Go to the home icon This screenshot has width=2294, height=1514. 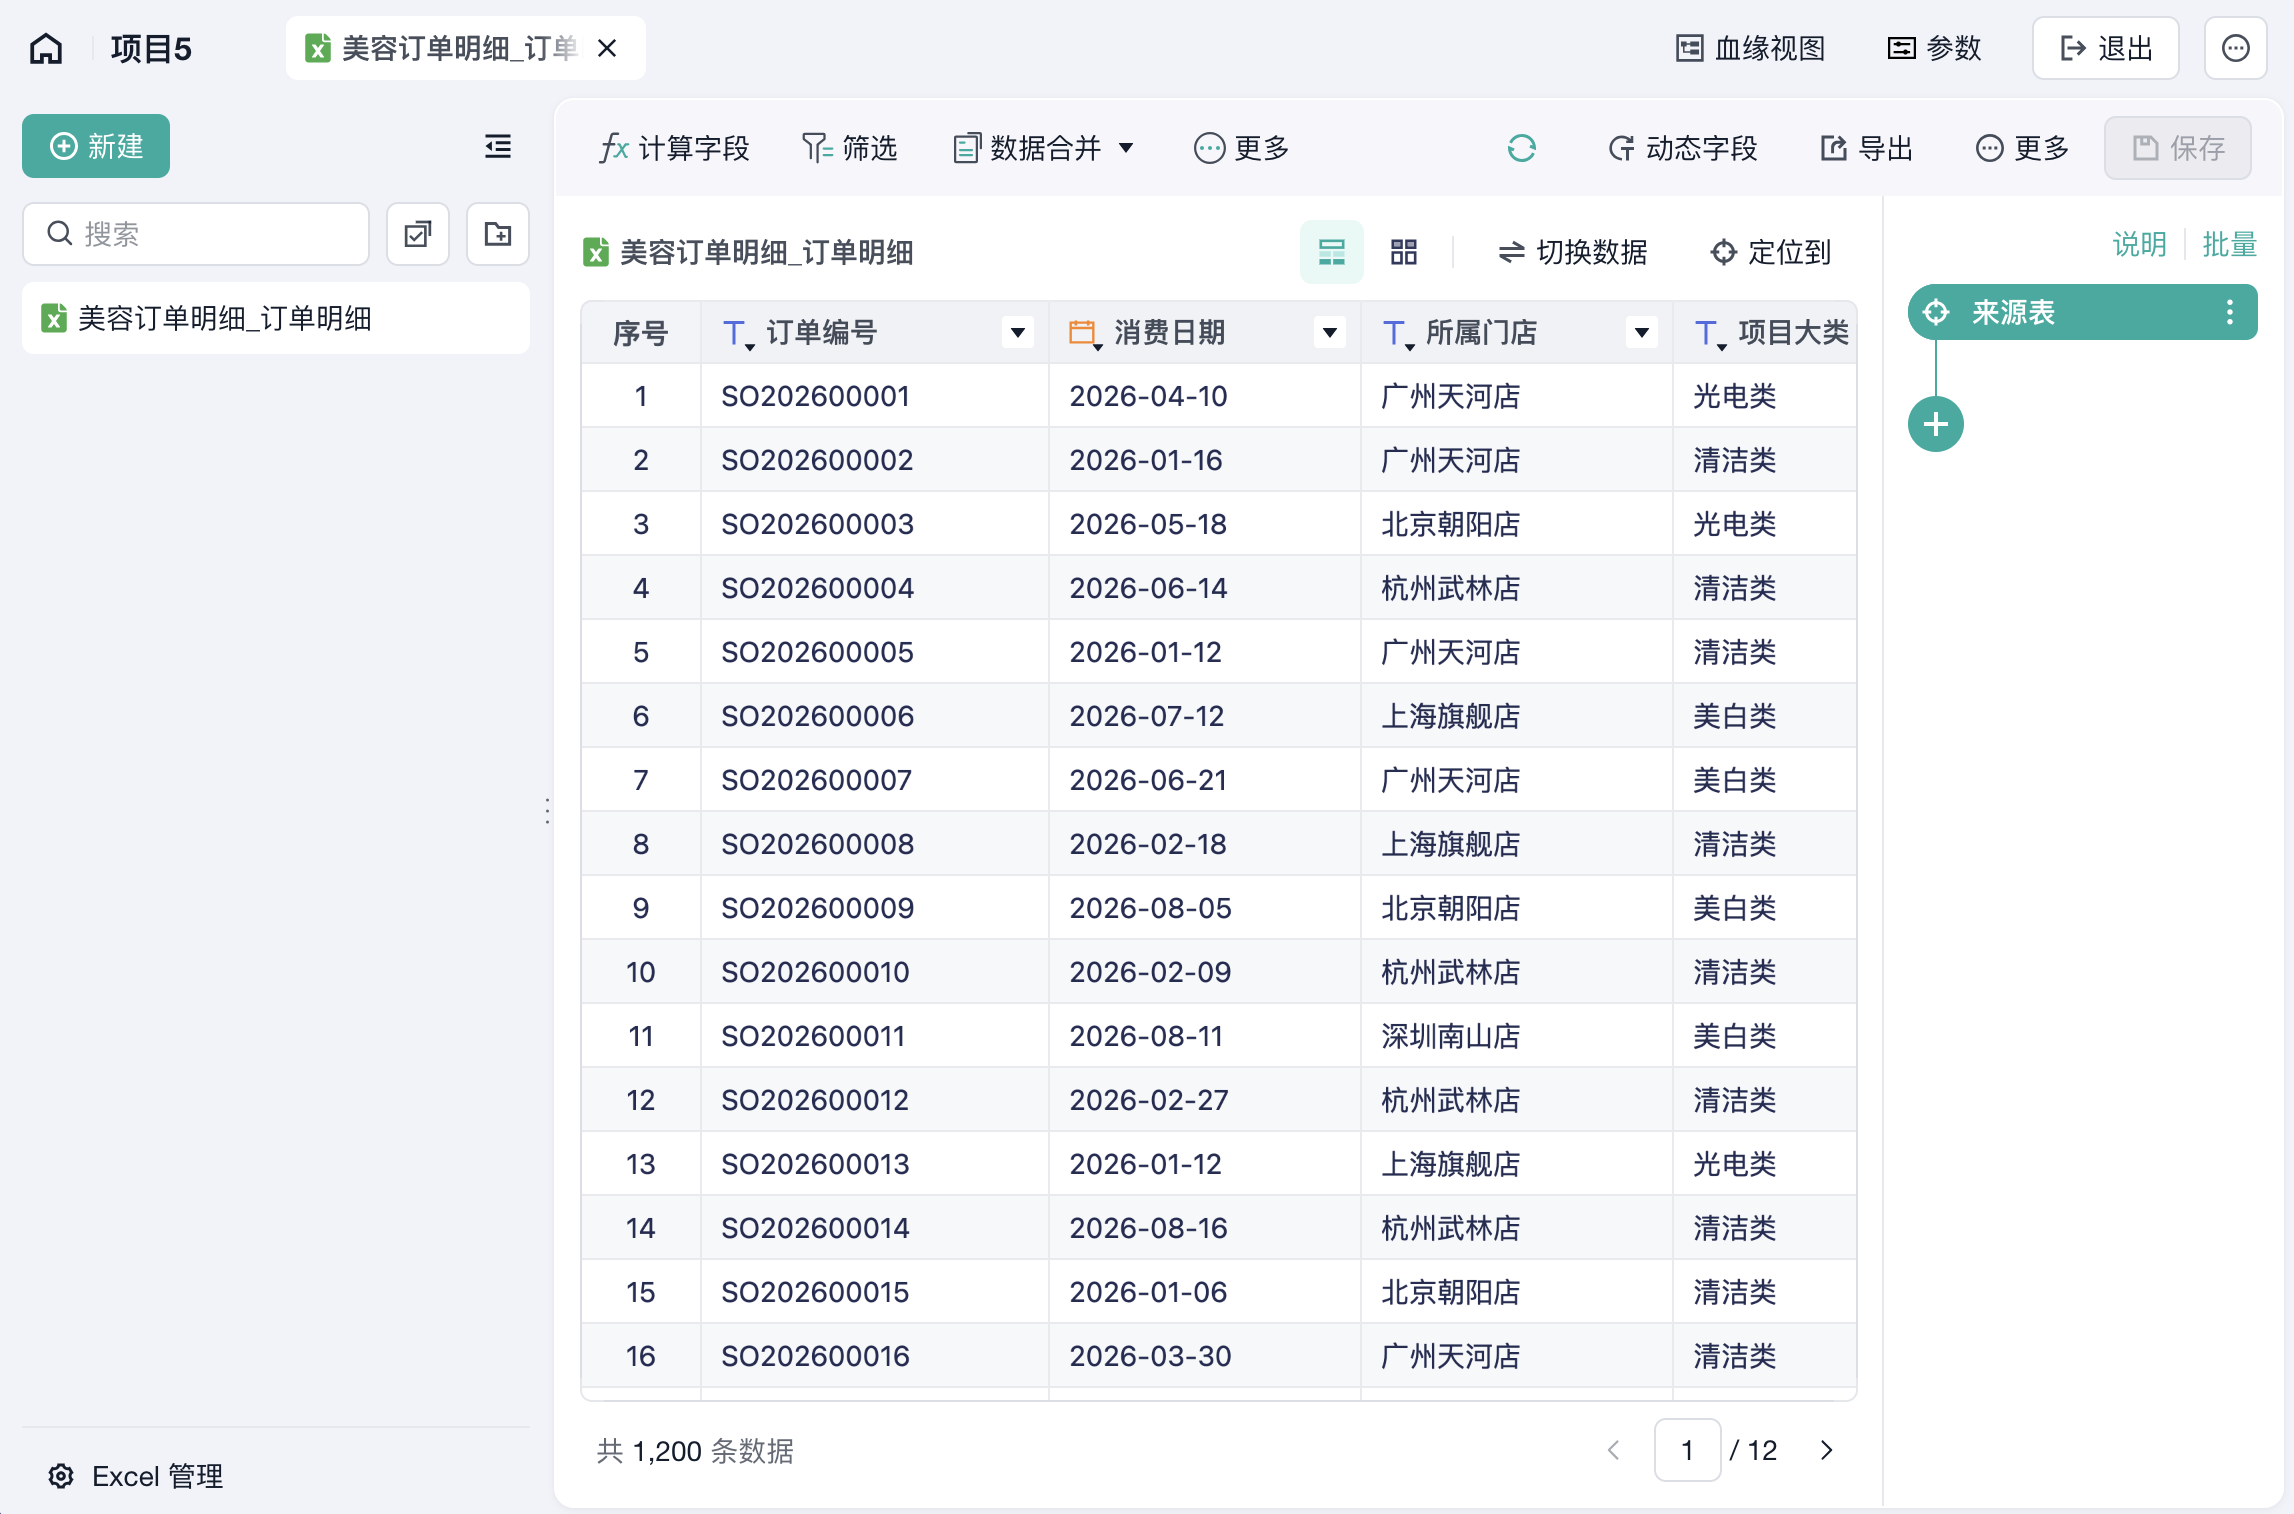click(46, 48)
